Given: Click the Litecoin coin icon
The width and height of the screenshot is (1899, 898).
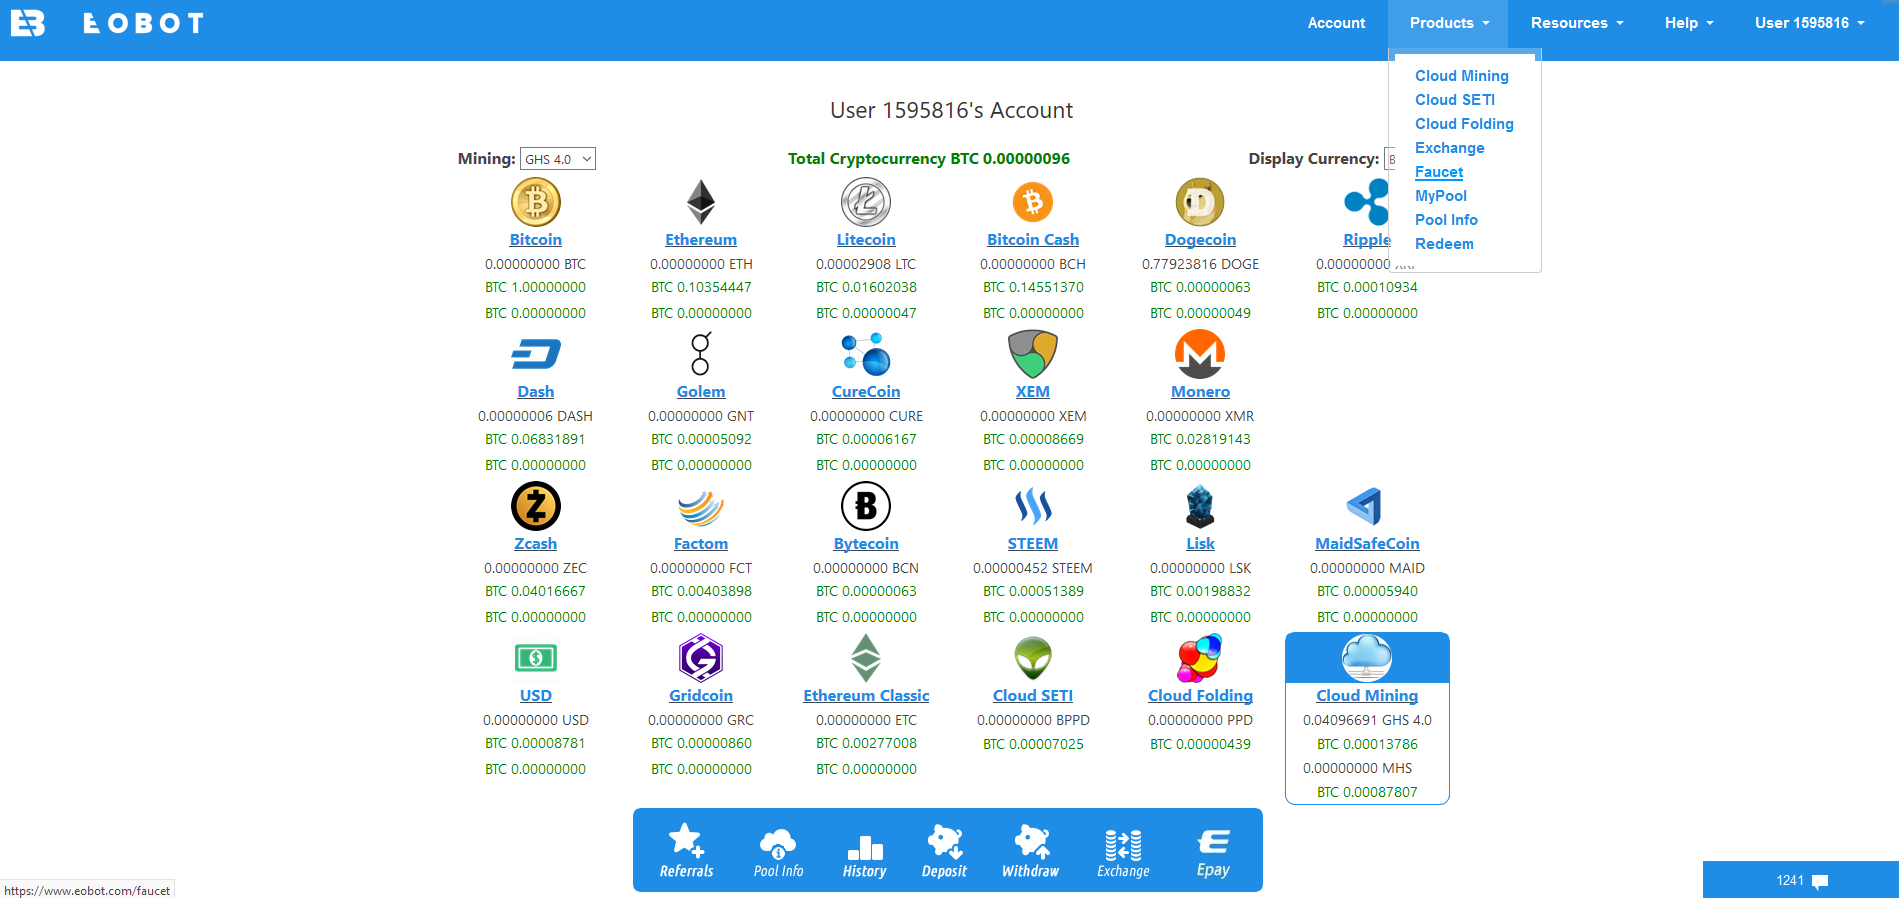Looking at the screenshot, I should [866, 202].
